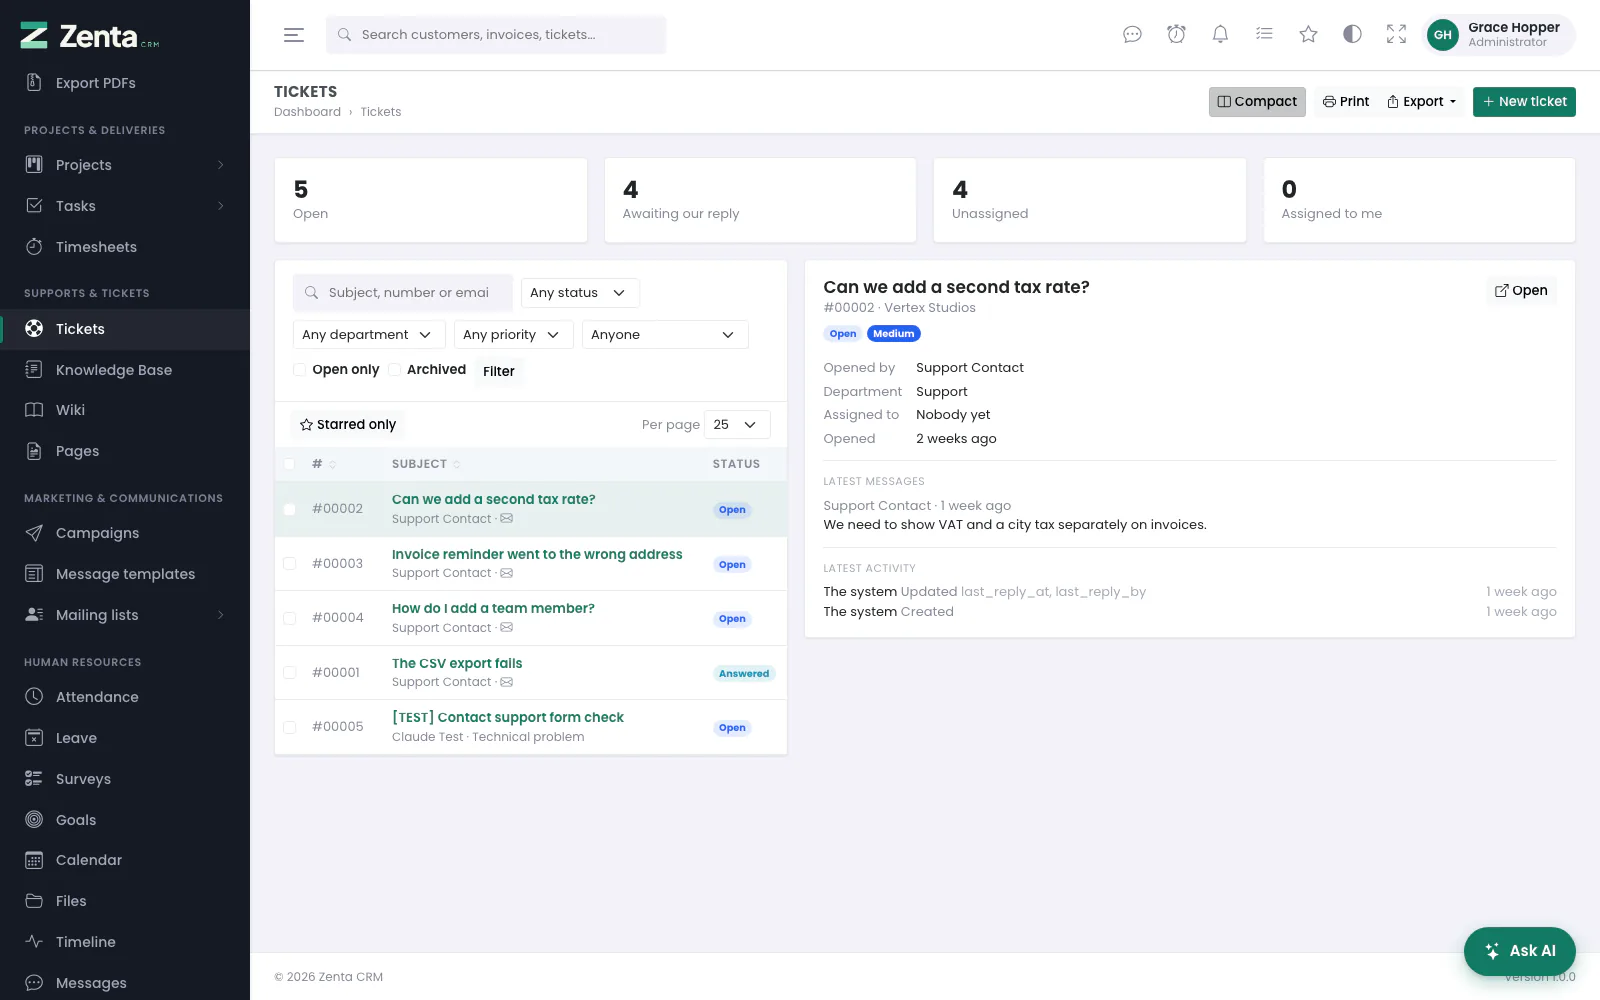Enter fullscreen with the expand icon
This screenshot has height=1000, width=1600.
pos(1396,35)
